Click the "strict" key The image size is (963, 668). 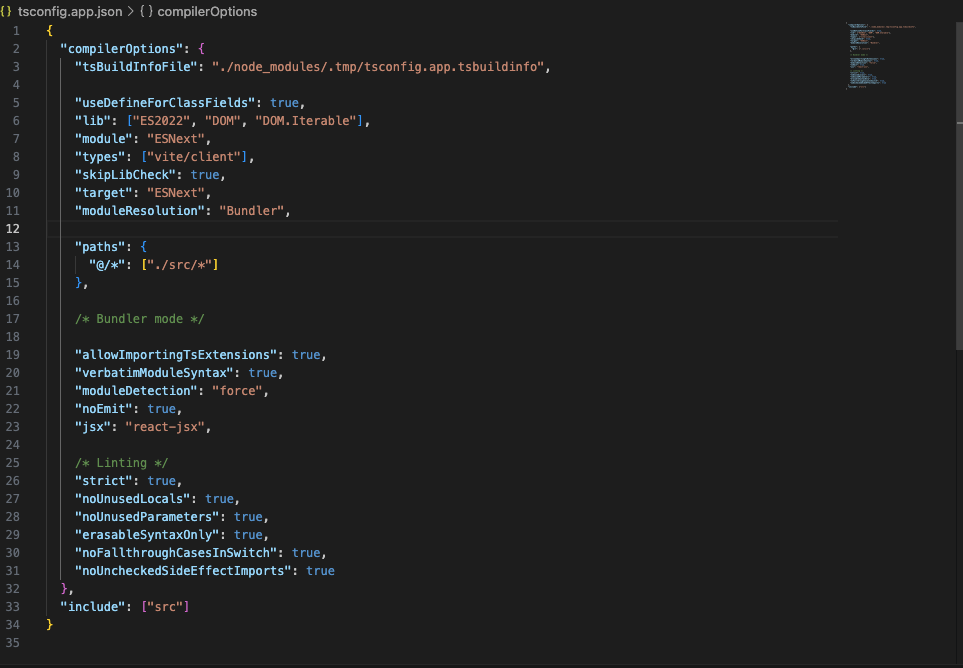[104, 481]
